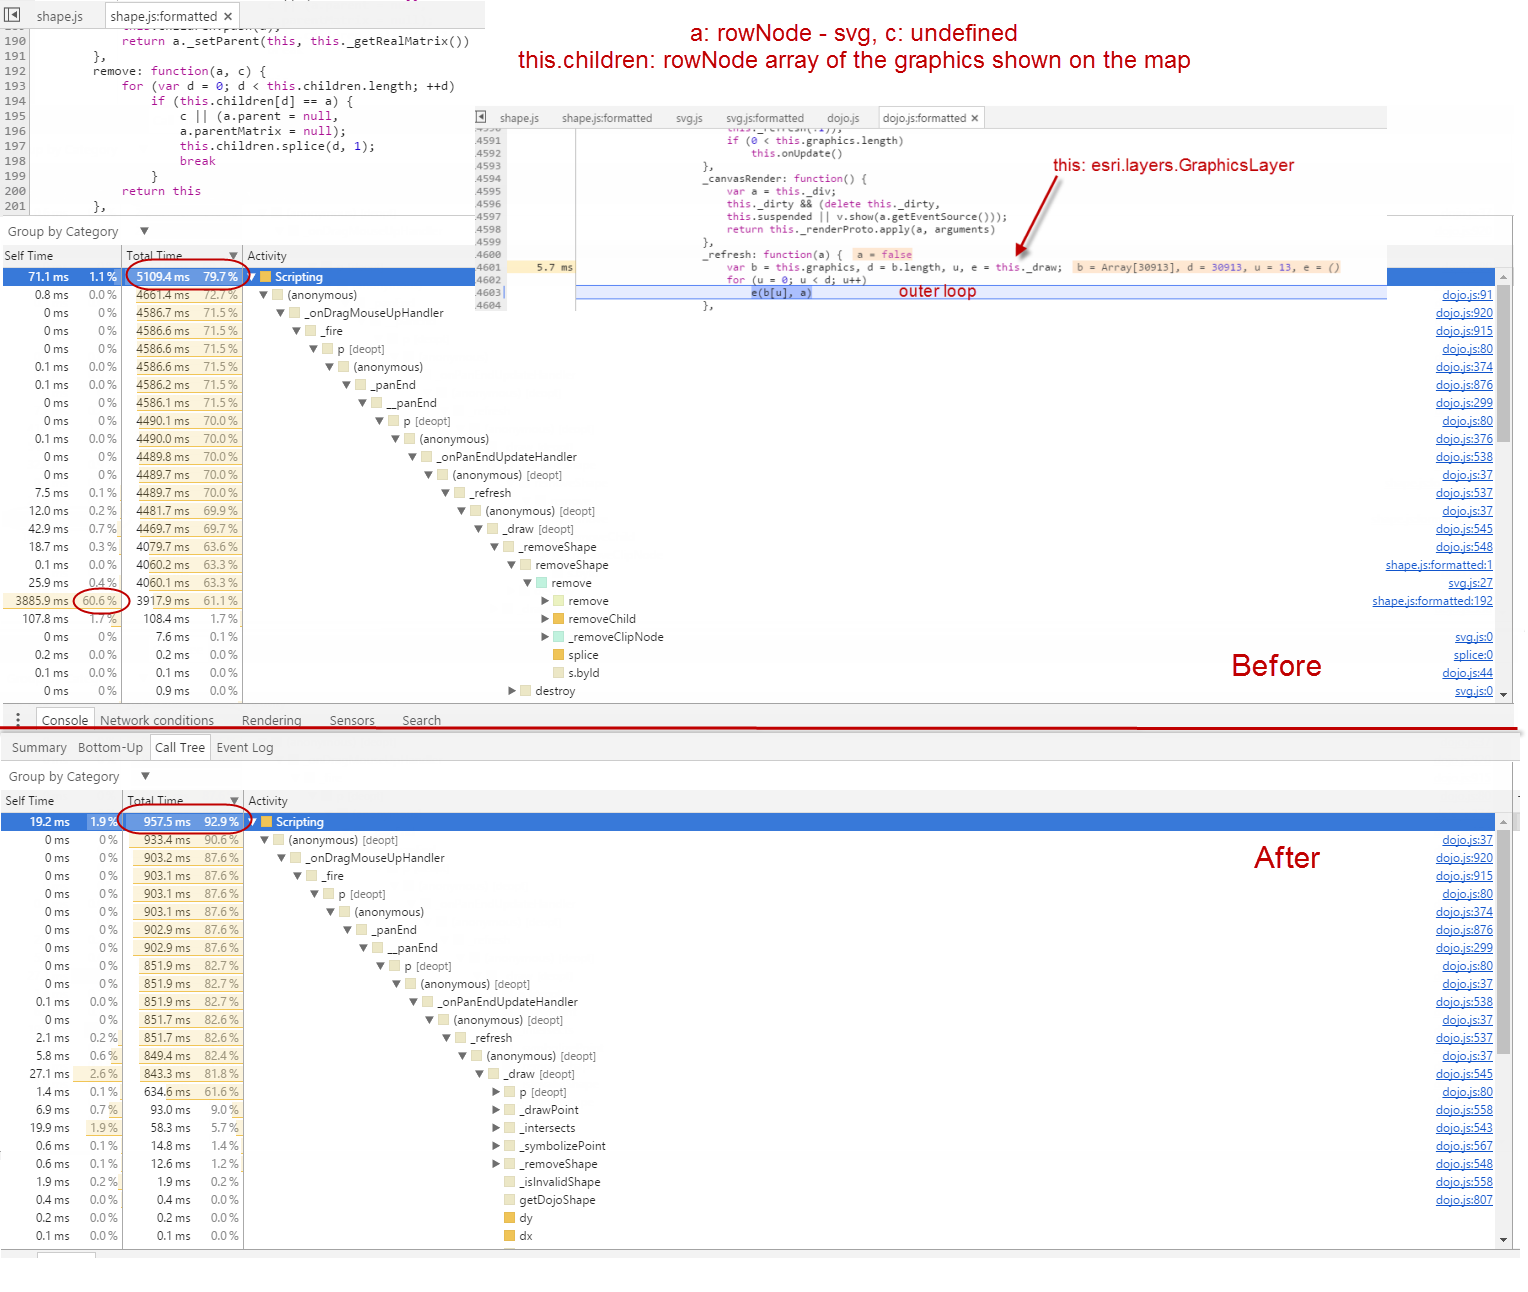
Task: Toggle the navigator pane beside the first shape.js tab
Action: [x=12, y=15]
